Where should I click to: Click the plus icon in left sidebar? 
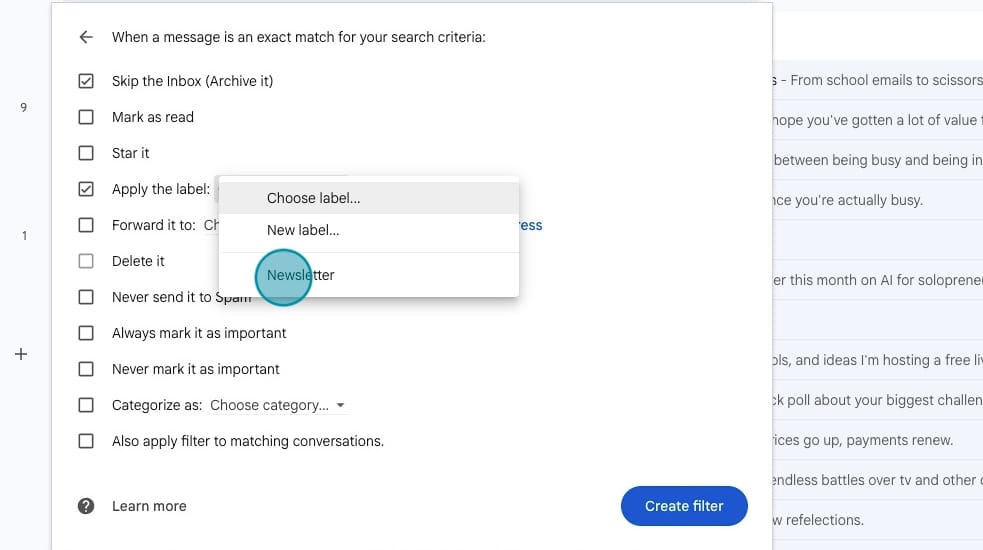click(20, 354)
